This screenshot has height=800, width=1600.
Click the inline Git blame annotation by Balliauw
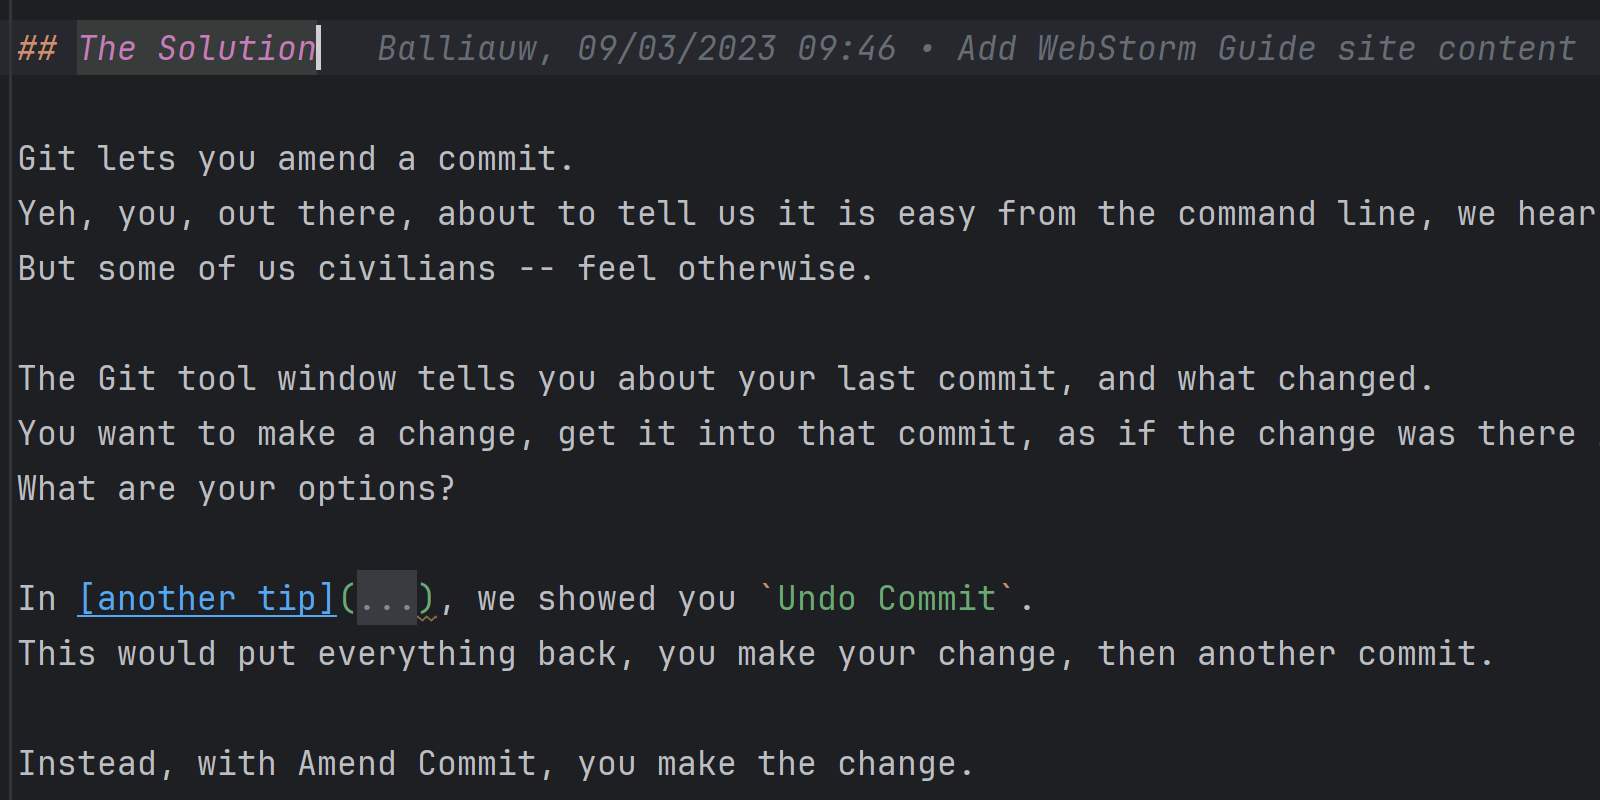(x=976, y=48)
